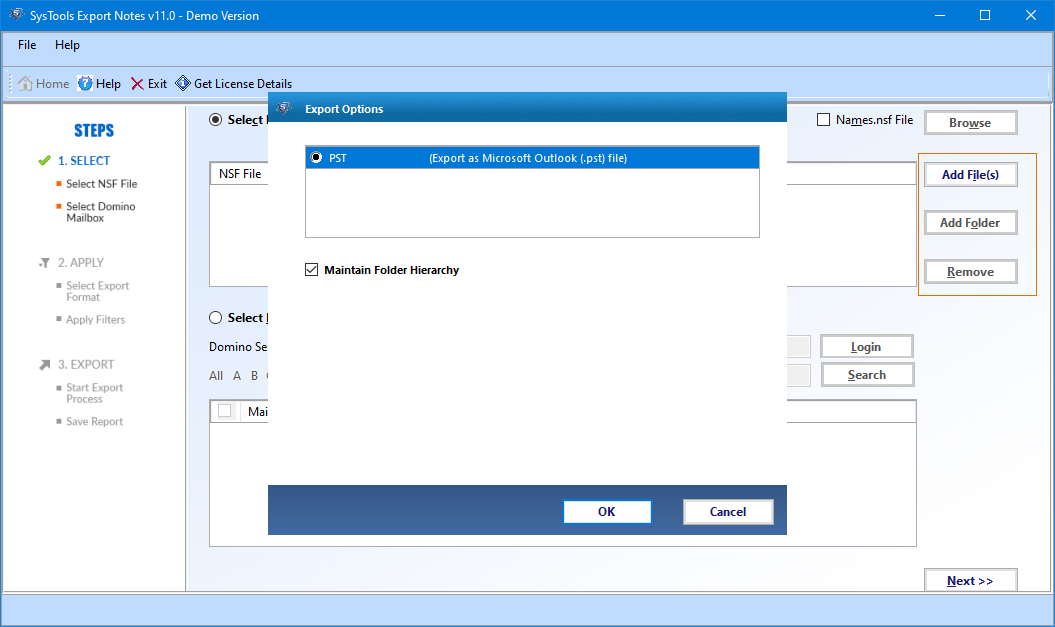Viewport: 1055px width, 627px height.
Task: Open the Help menu
Action: click(x=67, y=45)
